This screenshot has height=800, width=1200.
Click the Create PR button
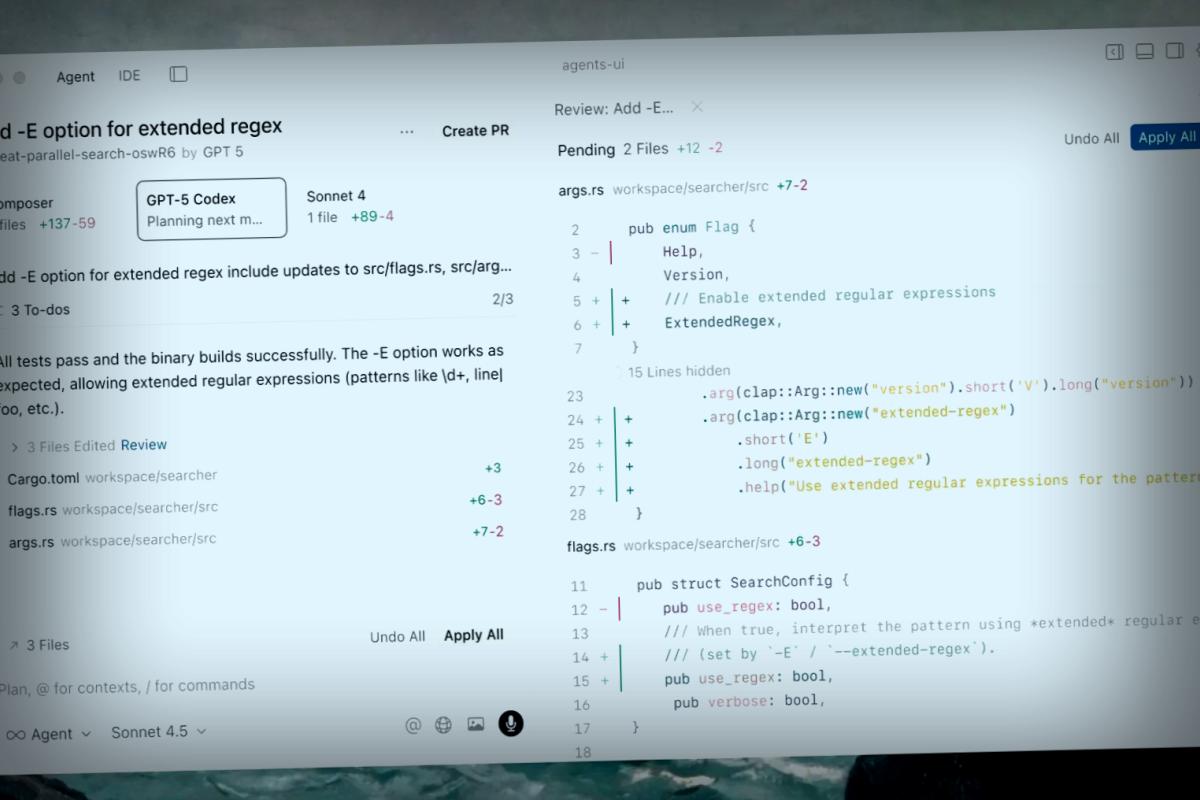click(x=475, y=131)
